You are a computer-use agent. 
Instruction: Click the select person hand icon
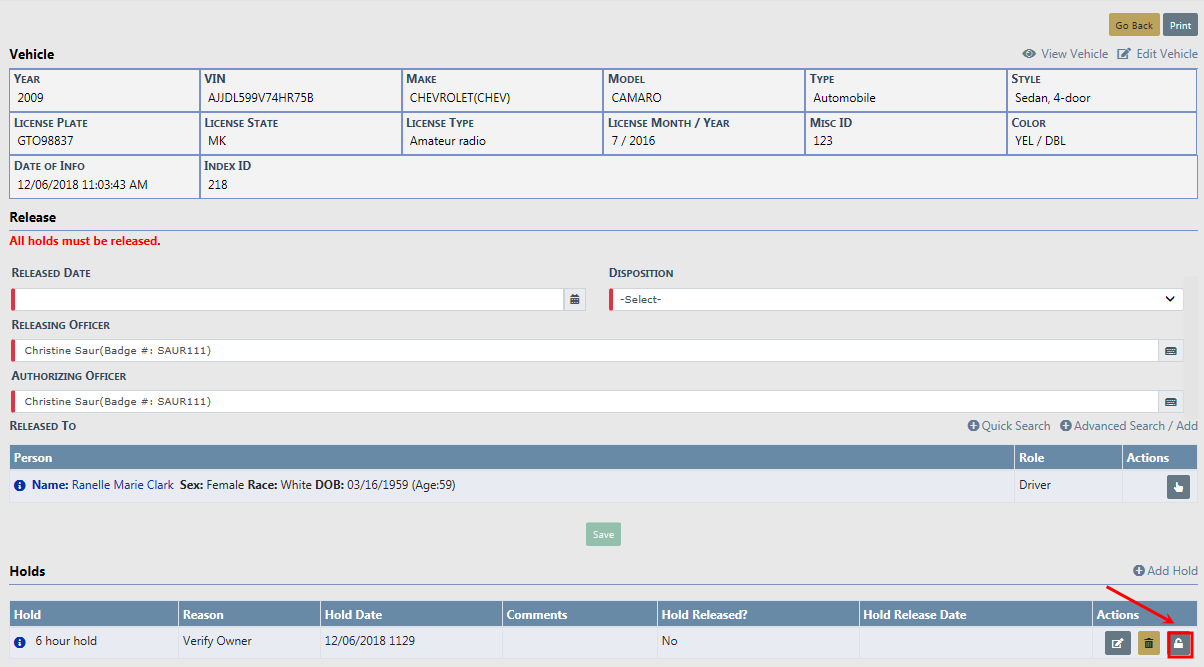pos(1178,487)
